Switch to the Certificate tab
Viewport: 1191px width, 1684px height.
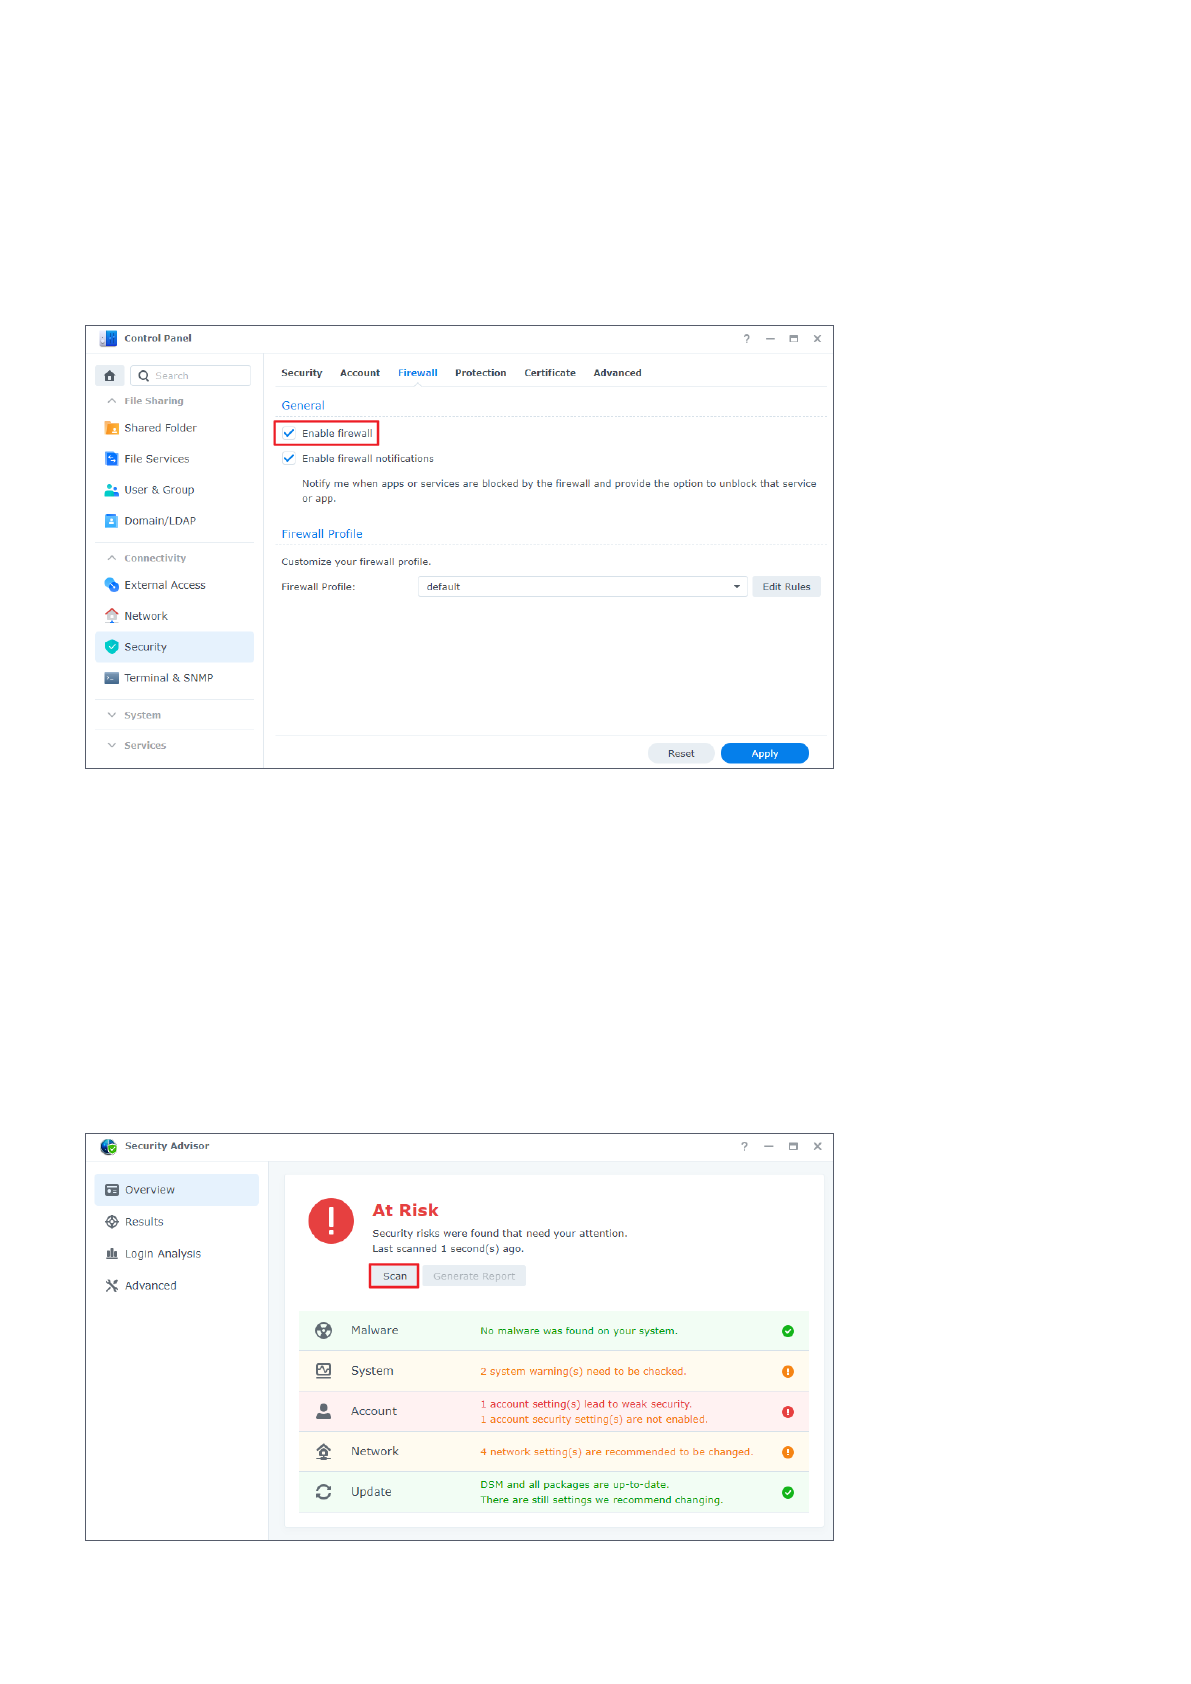tap(549, 373)
